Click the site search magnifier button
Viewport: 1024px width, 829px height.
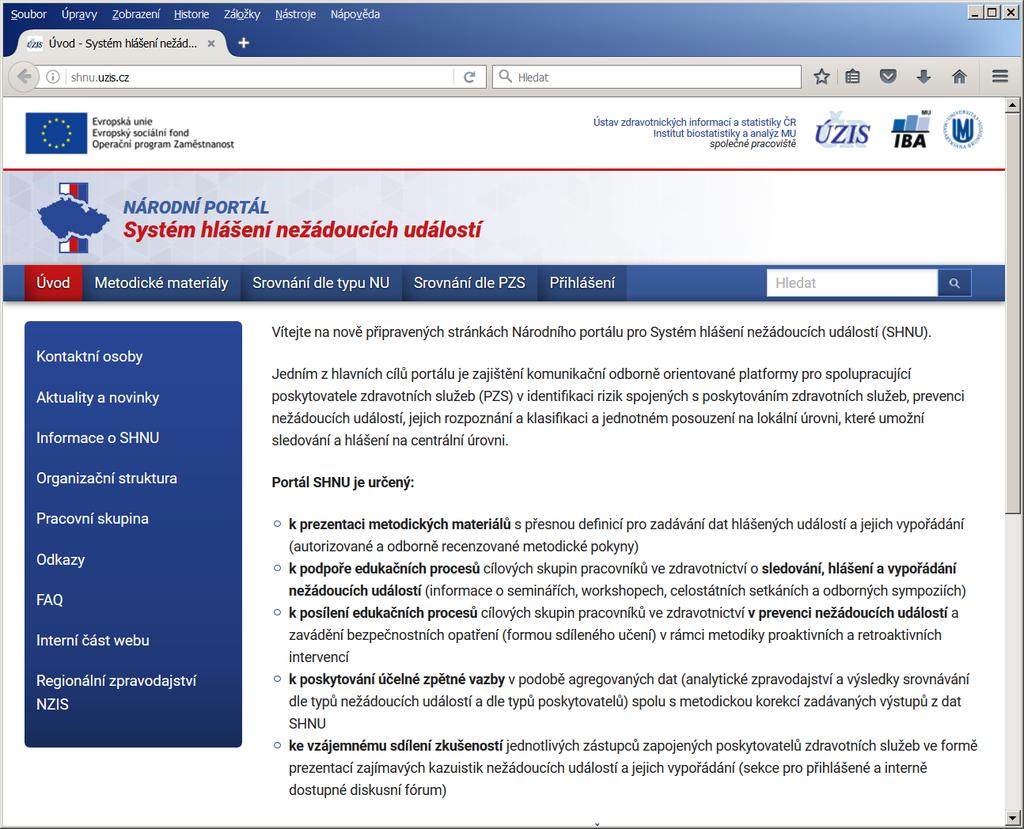click(954, 283)
